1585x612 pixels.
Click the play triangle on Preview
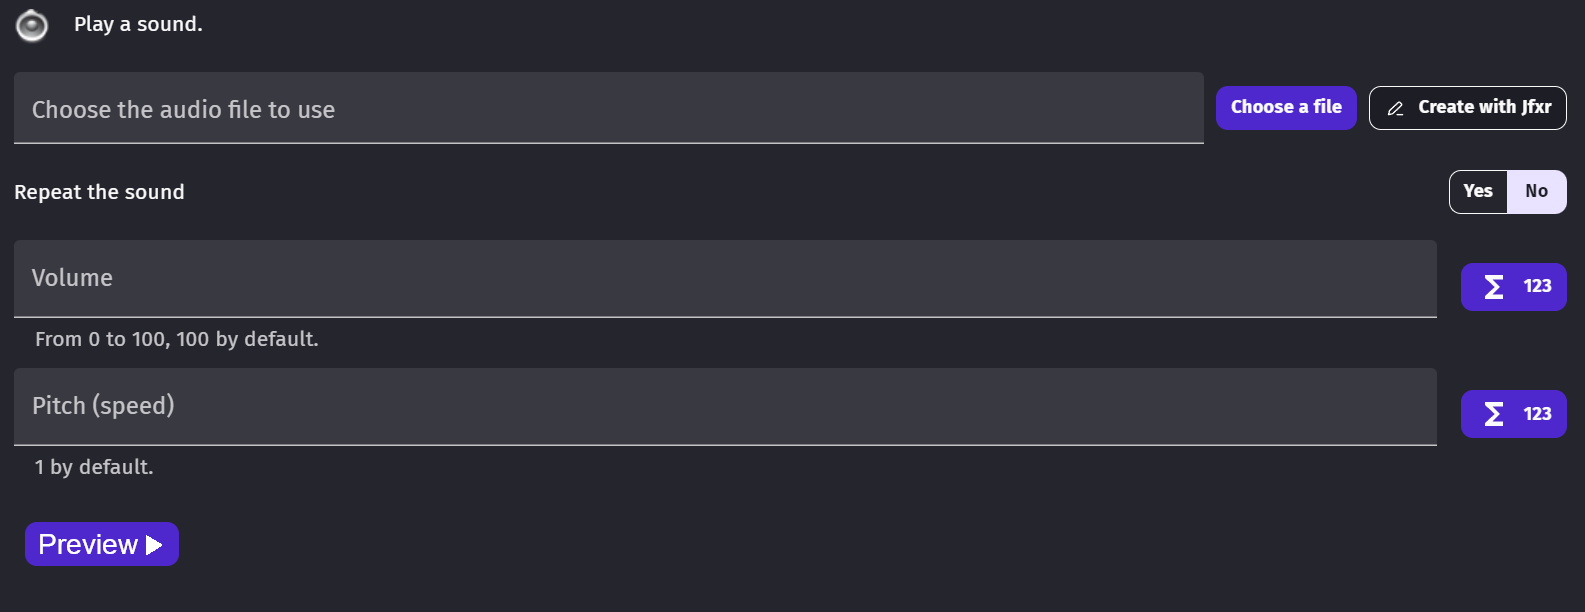pyautogui.click(x=154, y=545)
